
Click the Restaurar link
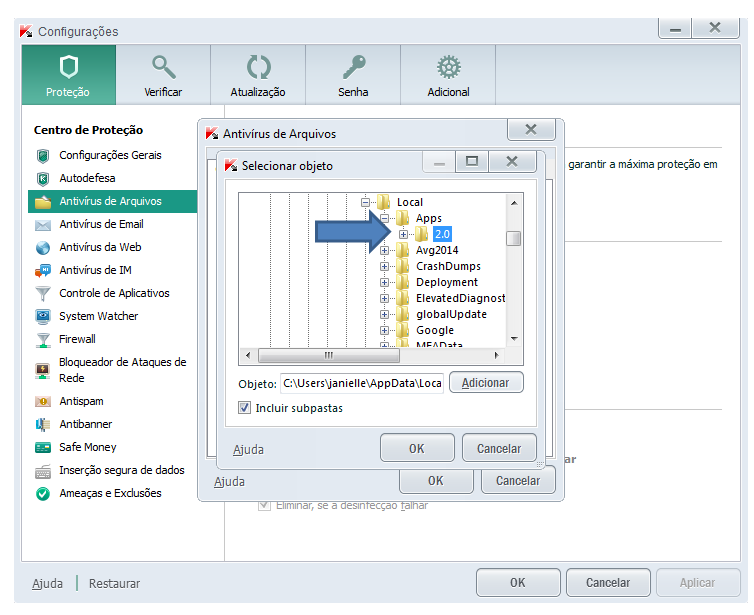[114, 583]
